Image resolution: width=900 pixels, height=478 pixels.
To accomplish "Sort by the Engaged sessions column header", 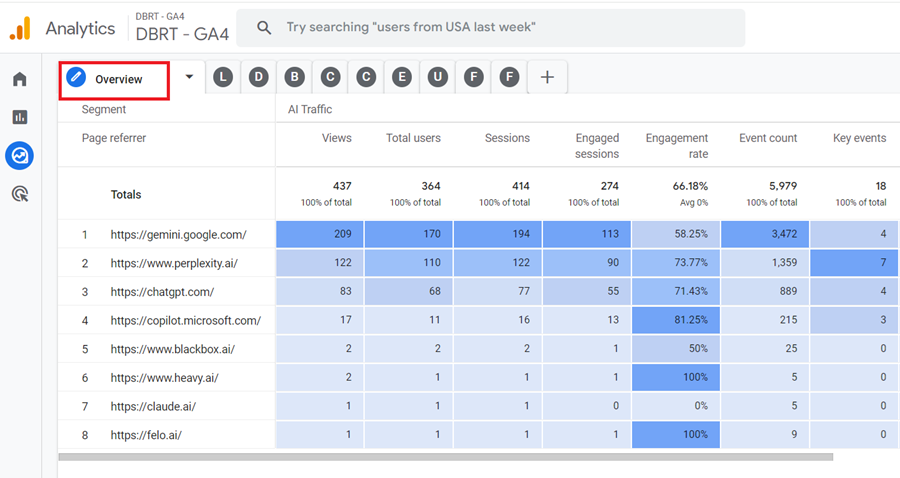I will click(597, 146).
